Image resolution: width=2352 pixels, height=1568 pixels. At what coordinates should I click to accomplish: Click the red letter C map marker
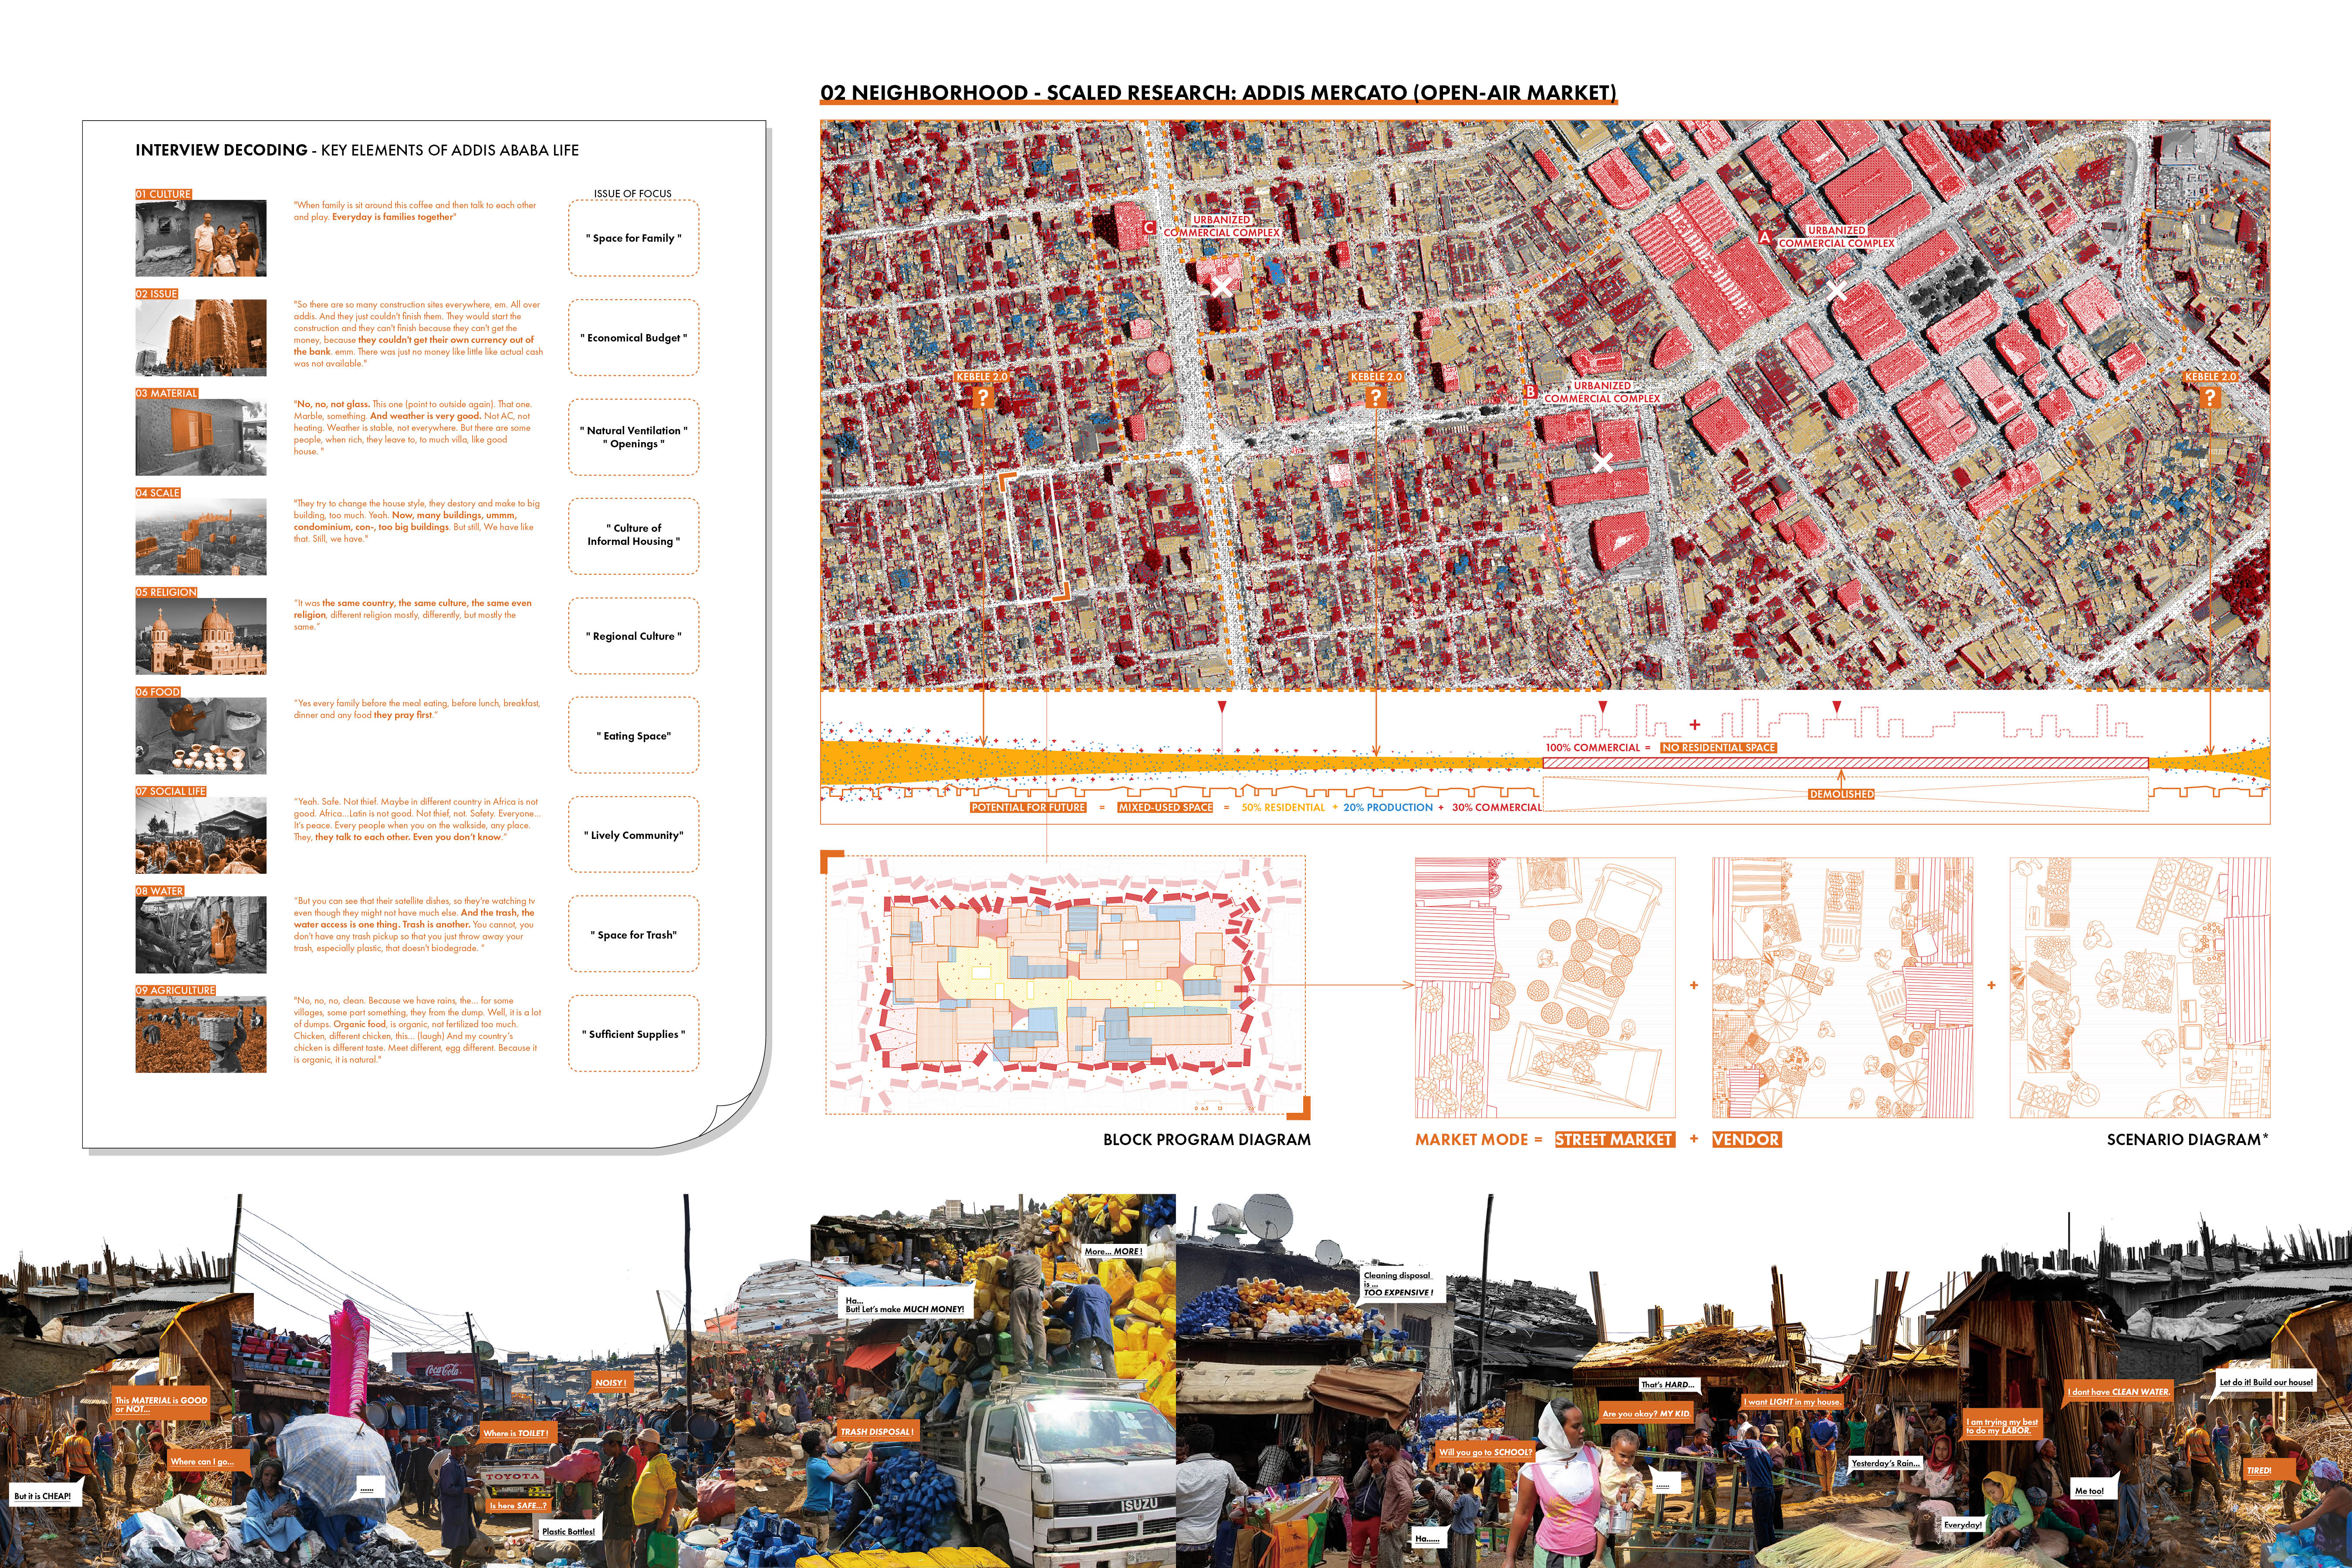click(1149, 227)
